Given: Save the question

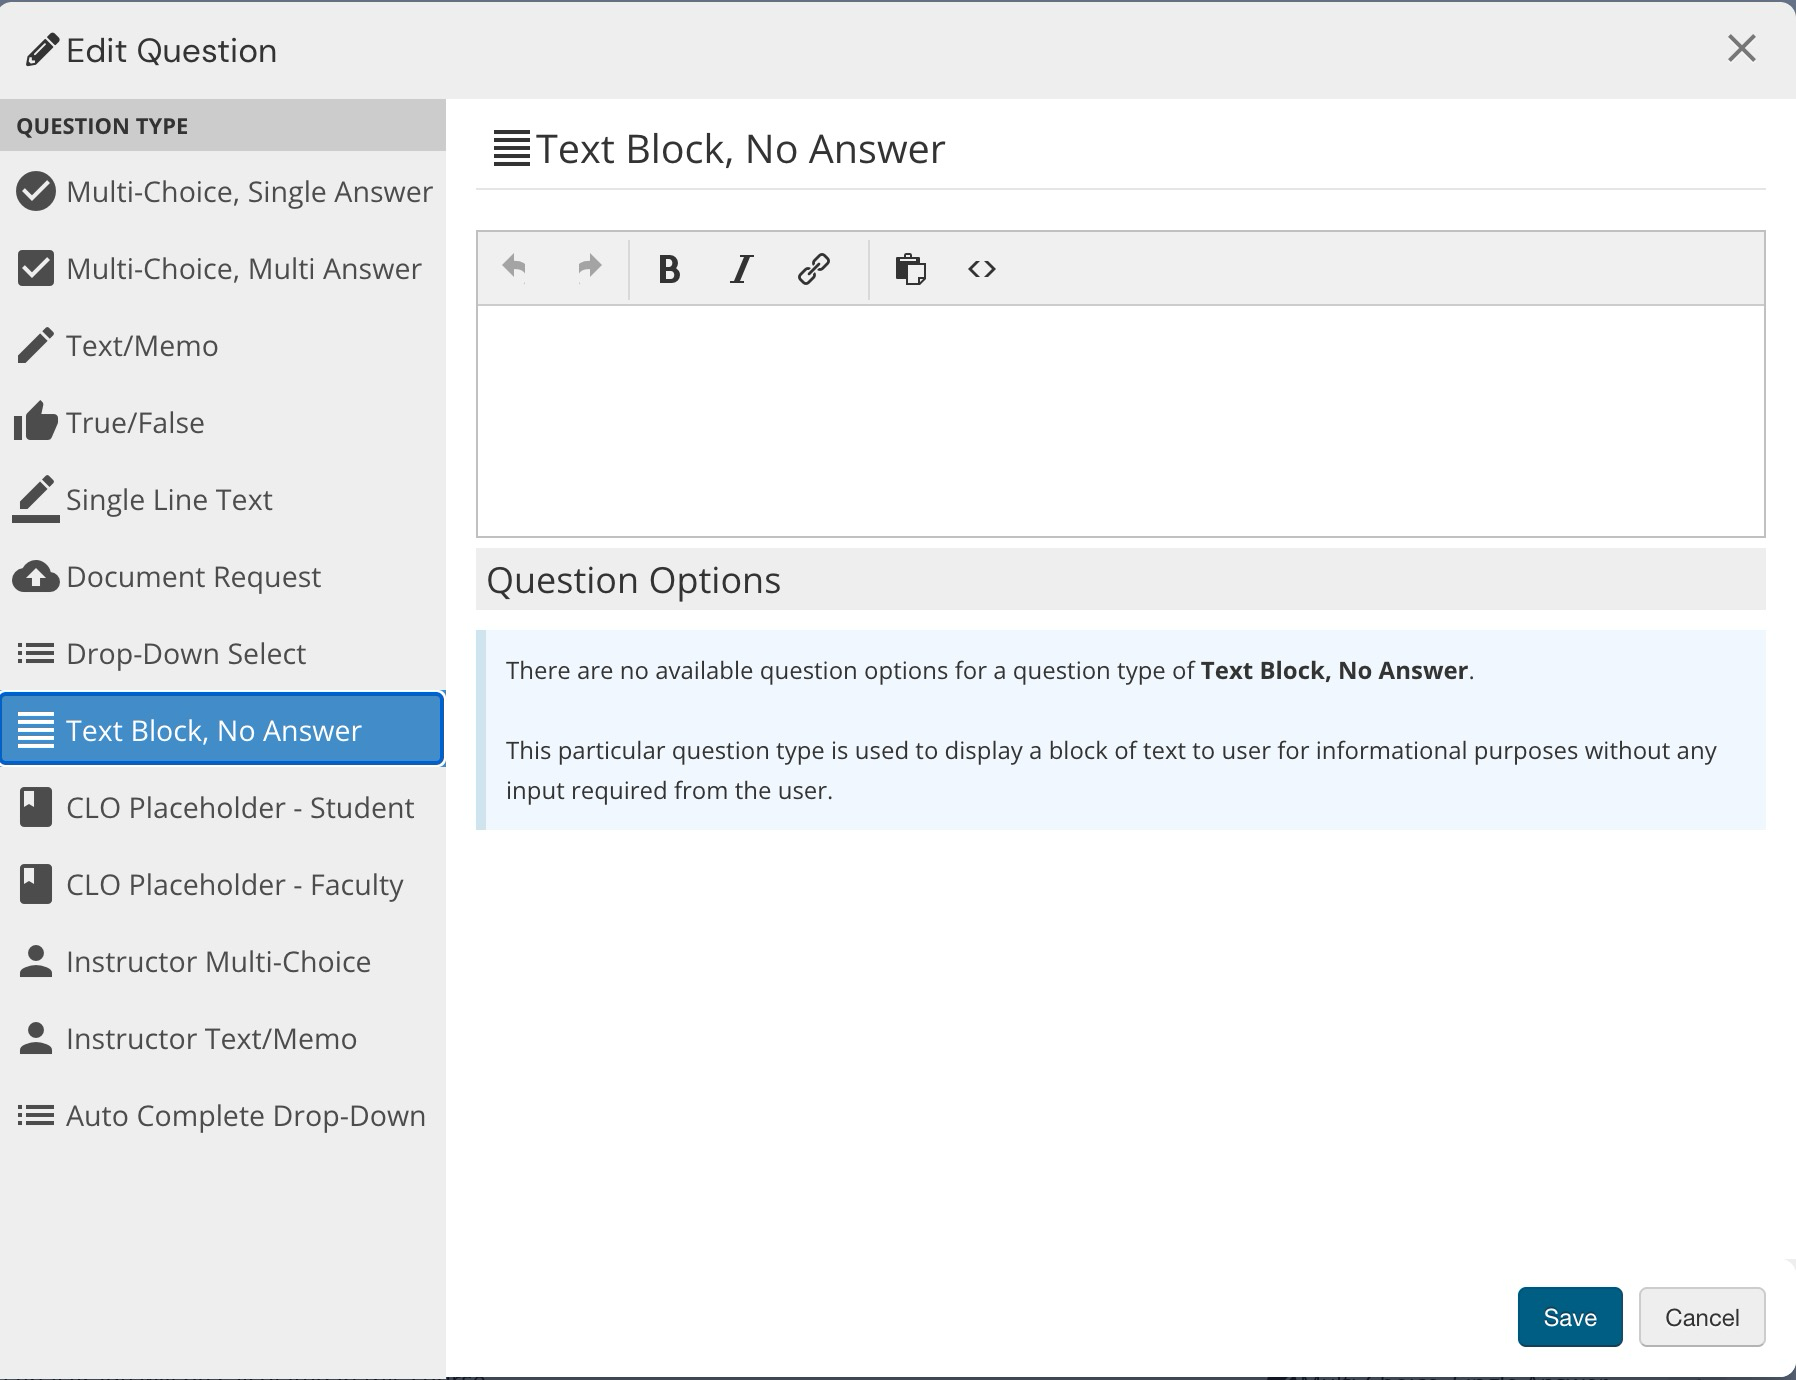Looking at the screenshot, I should click(1569, 1317).
